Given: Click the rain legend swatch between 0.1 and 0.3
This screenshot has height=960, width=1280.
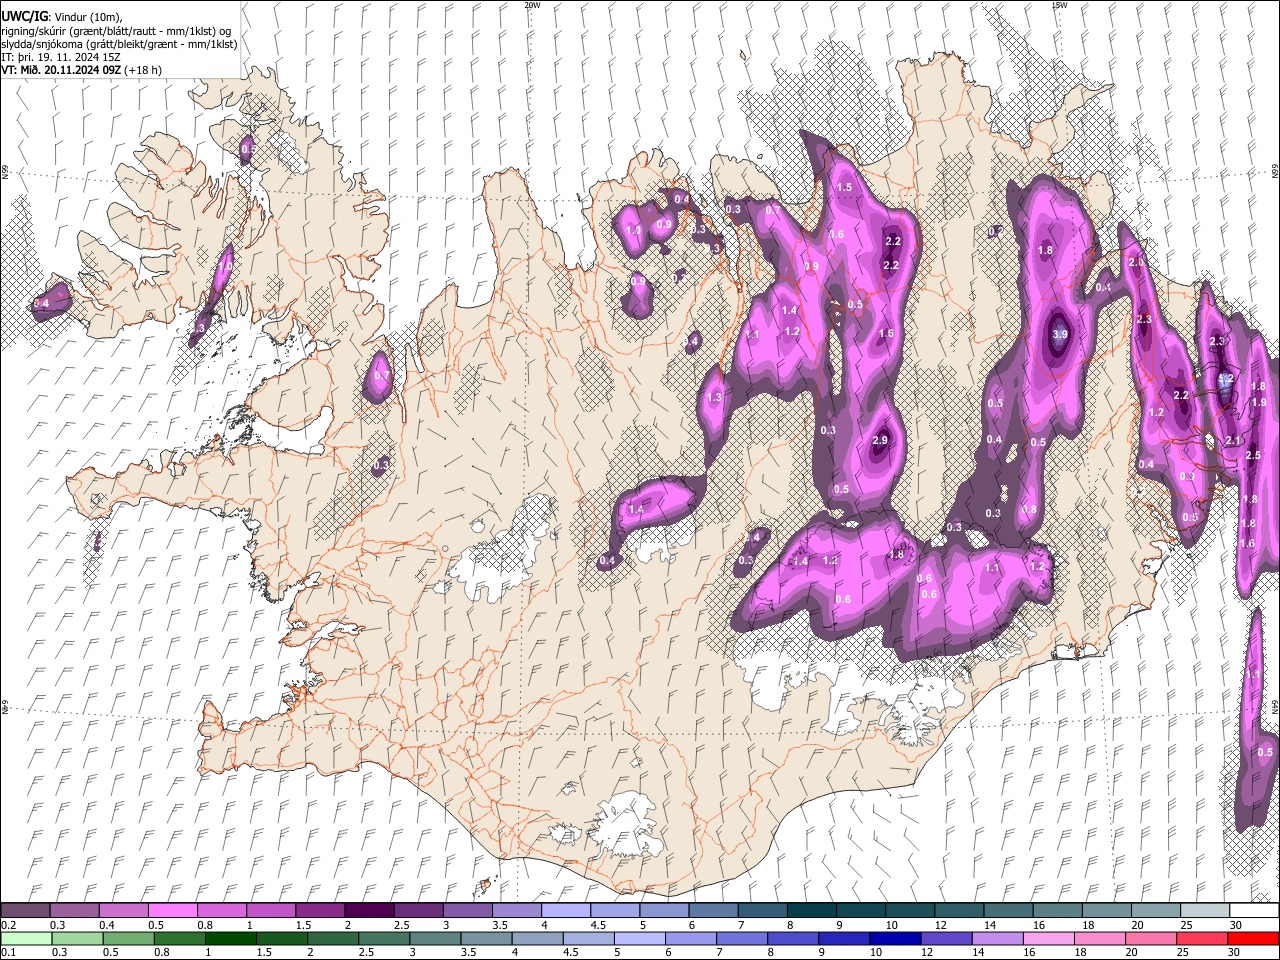Looking at the screenshot, I should [26, 938].
